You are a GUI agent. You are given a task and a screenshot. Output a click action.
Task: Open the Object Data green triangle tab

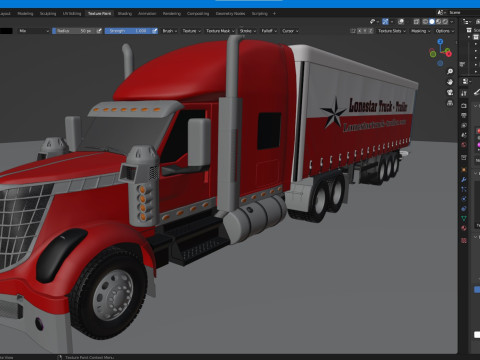click(x=464, y=218)
